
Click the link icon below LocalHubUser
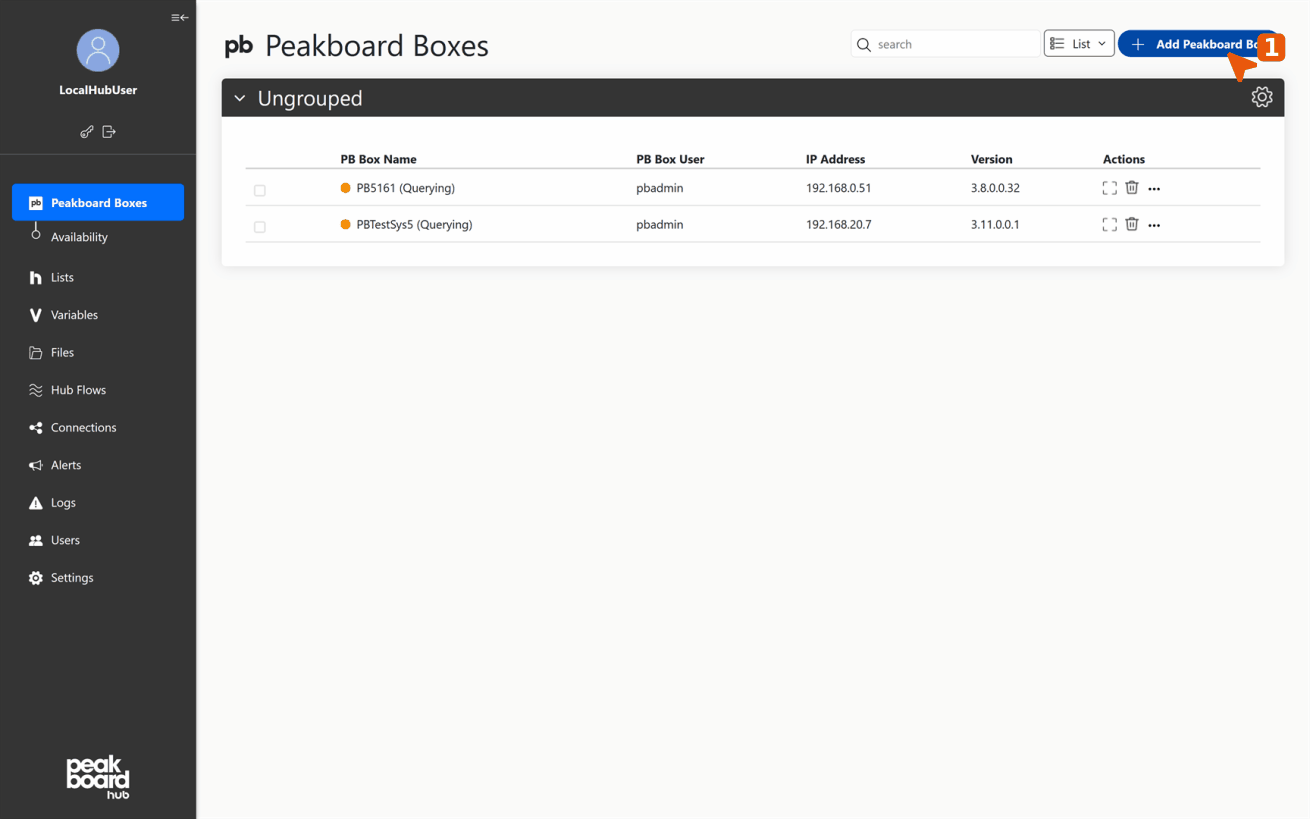tap(86, 131)
